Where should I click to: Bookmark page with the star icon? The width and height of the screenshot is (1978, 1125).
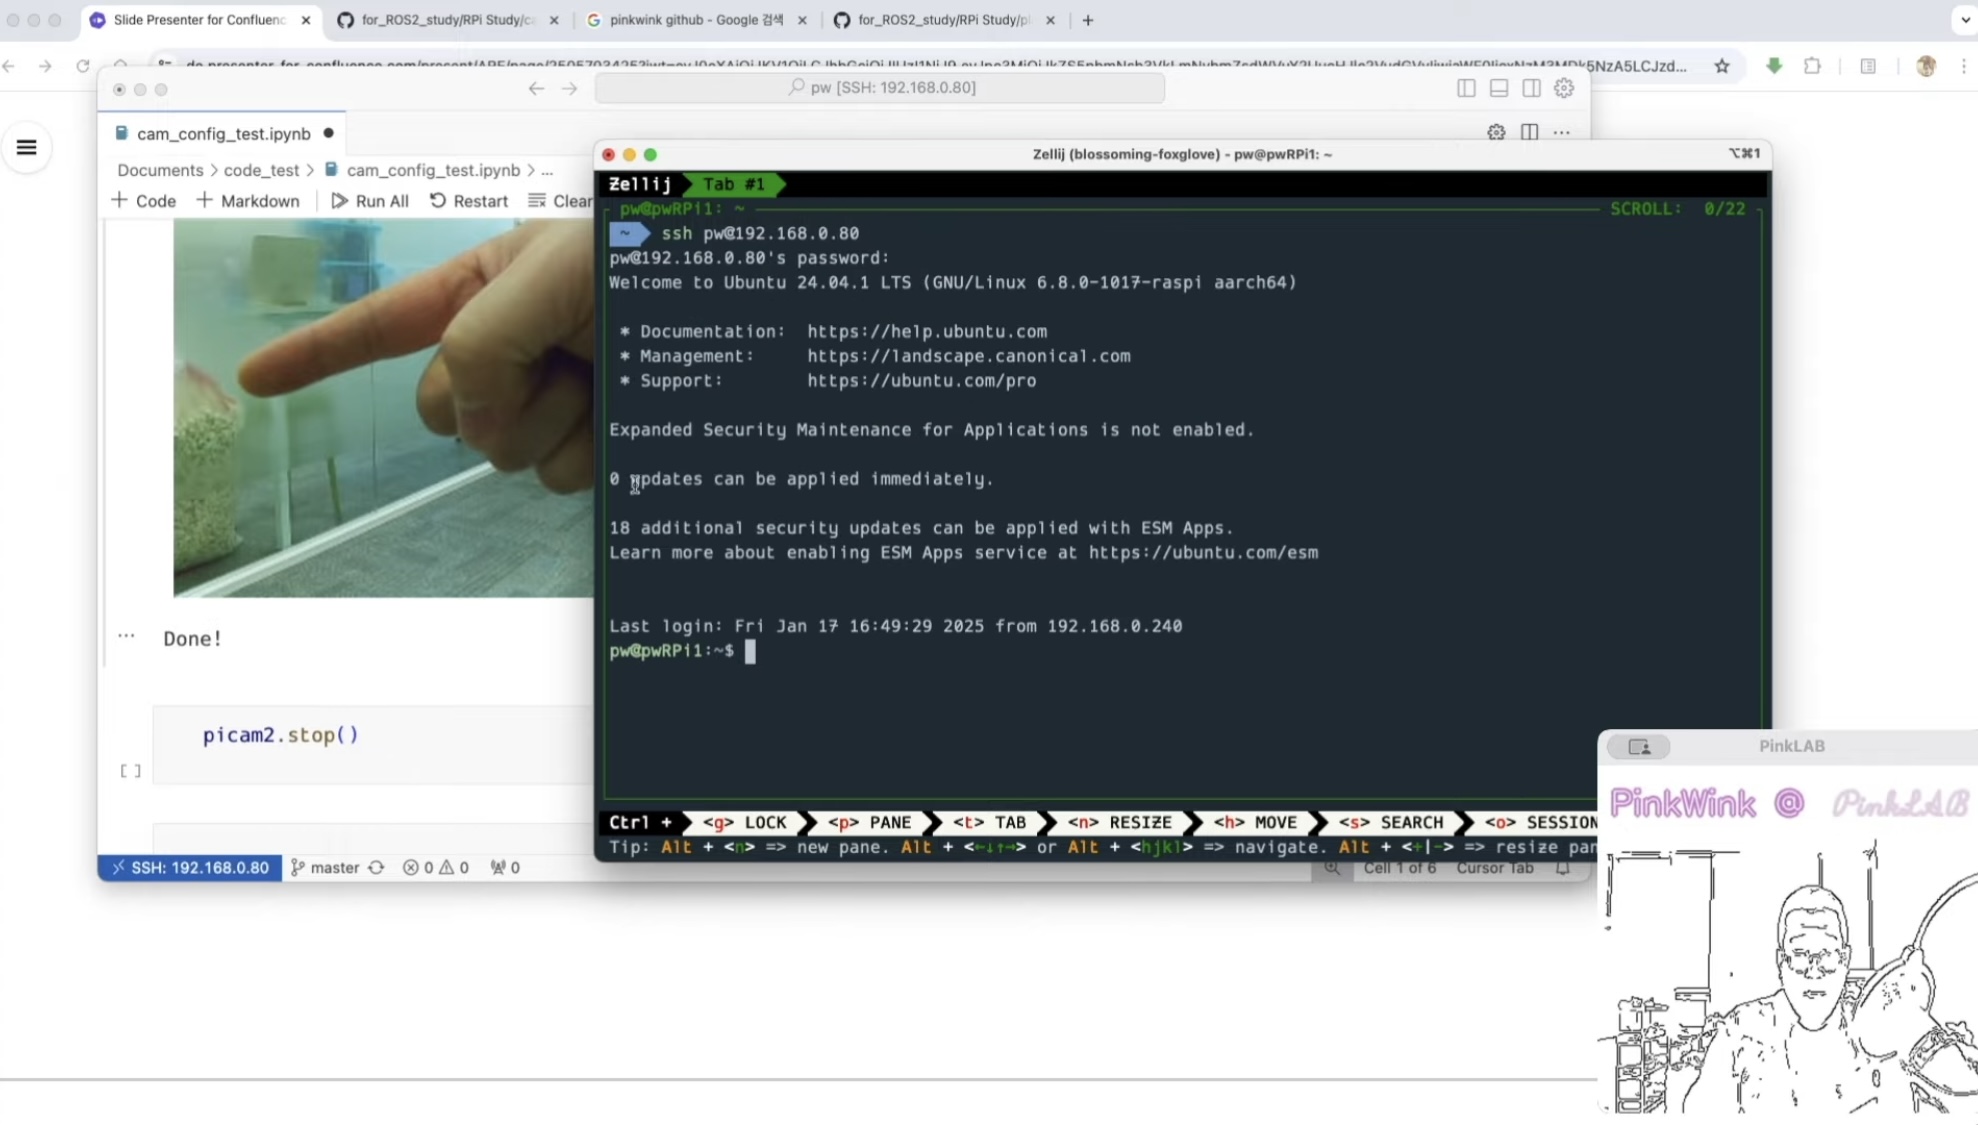[x=1722, y=66]
